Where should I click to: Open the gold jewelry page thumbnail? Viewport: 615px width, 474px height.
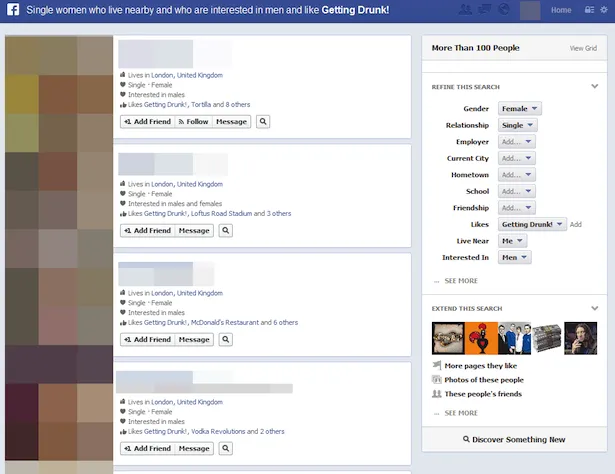(x=448, y=338)
